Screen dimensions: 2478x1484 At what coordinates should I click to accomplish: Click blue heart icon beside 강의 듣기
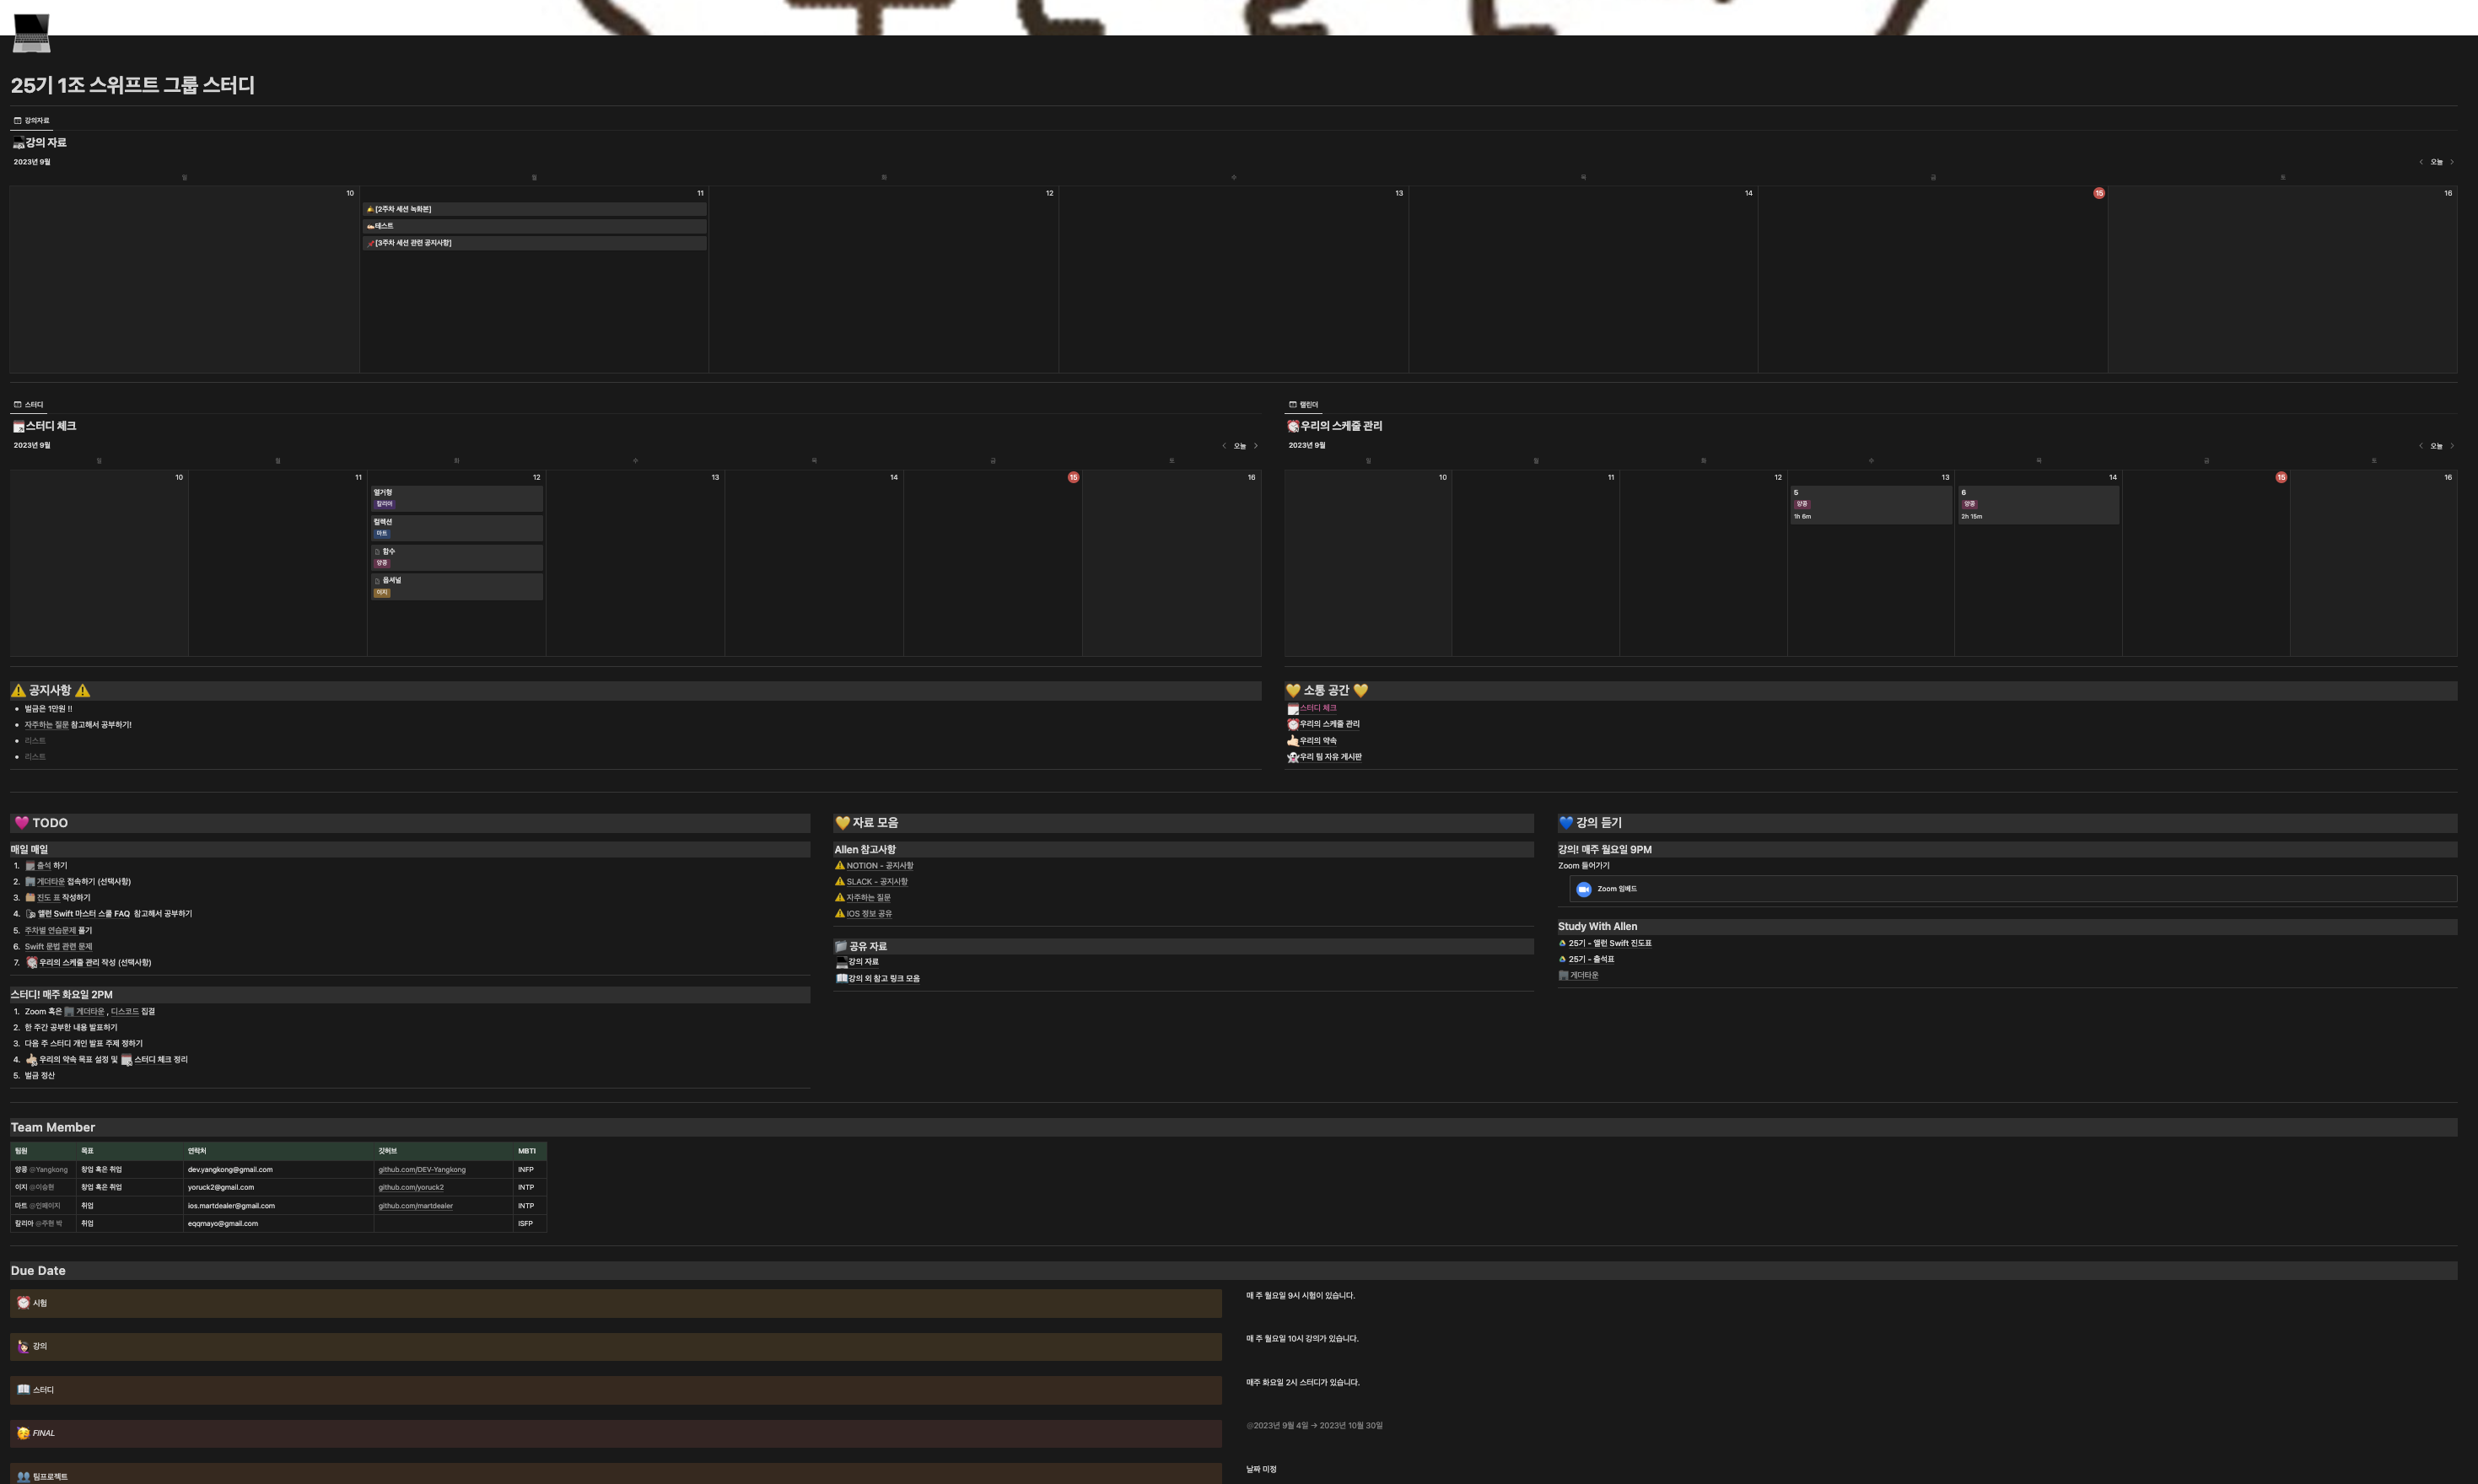tap(1565, 823)
